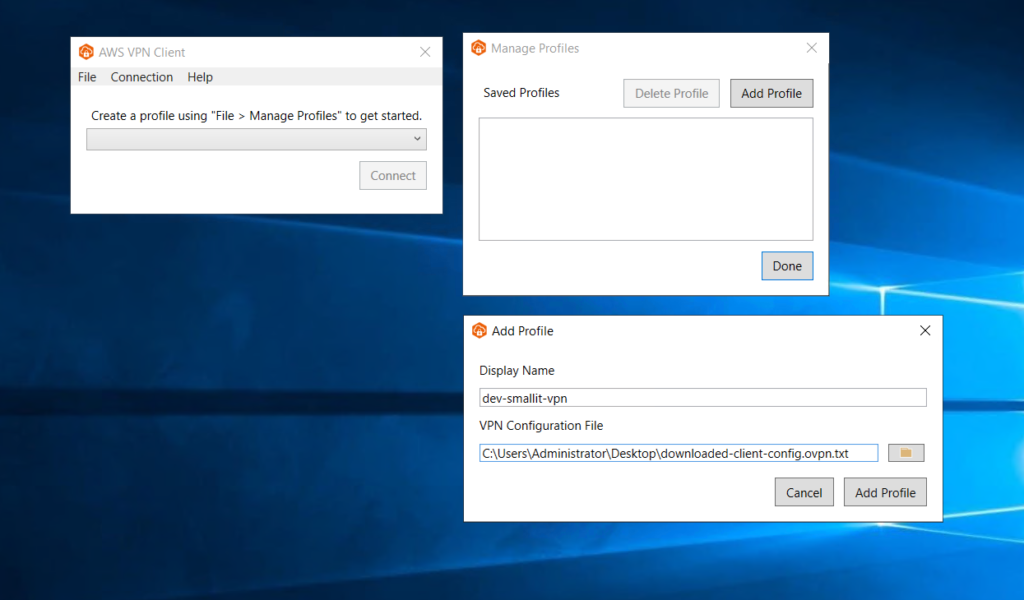The image size is (1024, 600).
Task: Click the Display Name field showing dev-smallit-vpn
Action: [700, 397]
